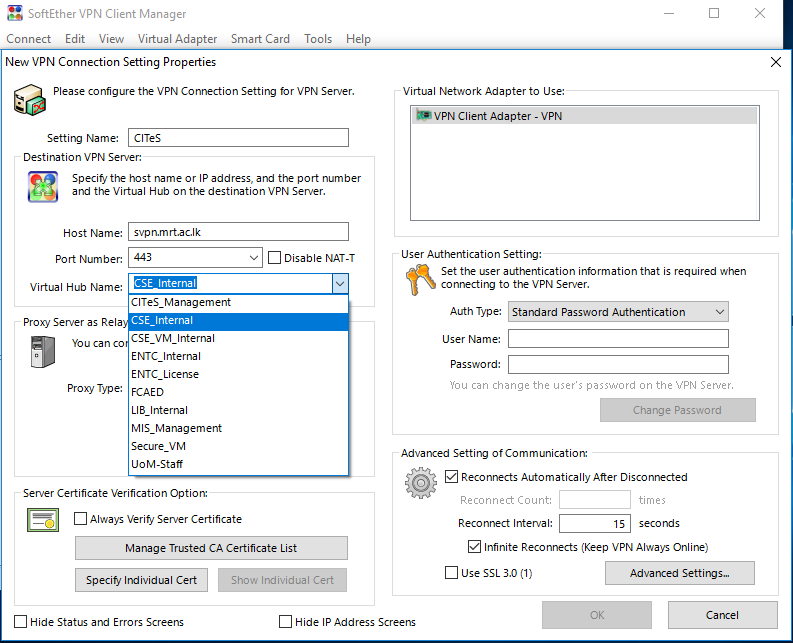This screenshot has width=793, height=643.
Task: Select LIB_Internal hub
Action: click(239, 410)
